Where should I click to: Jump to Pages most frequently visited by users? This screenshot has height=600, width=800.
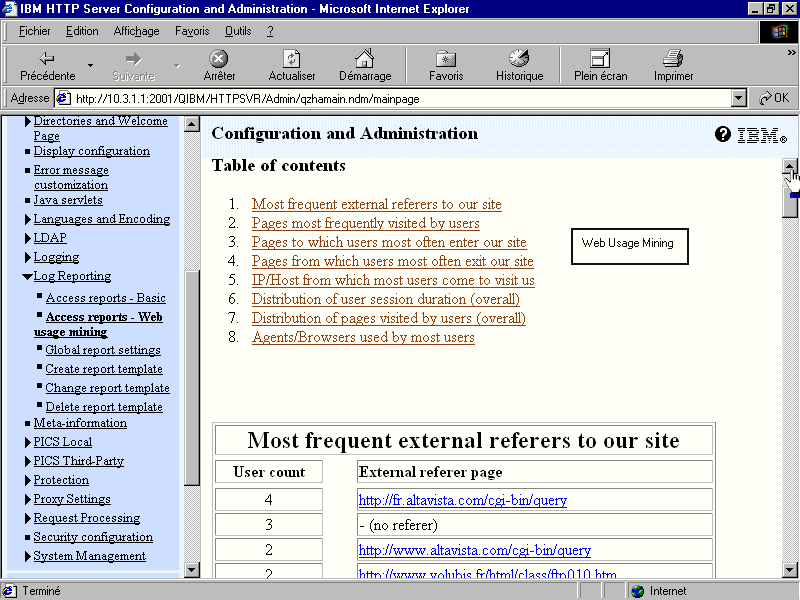pos(366,223)
